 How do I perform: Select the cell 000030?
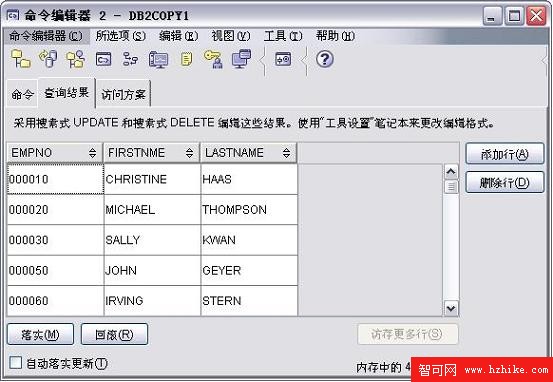55,240
